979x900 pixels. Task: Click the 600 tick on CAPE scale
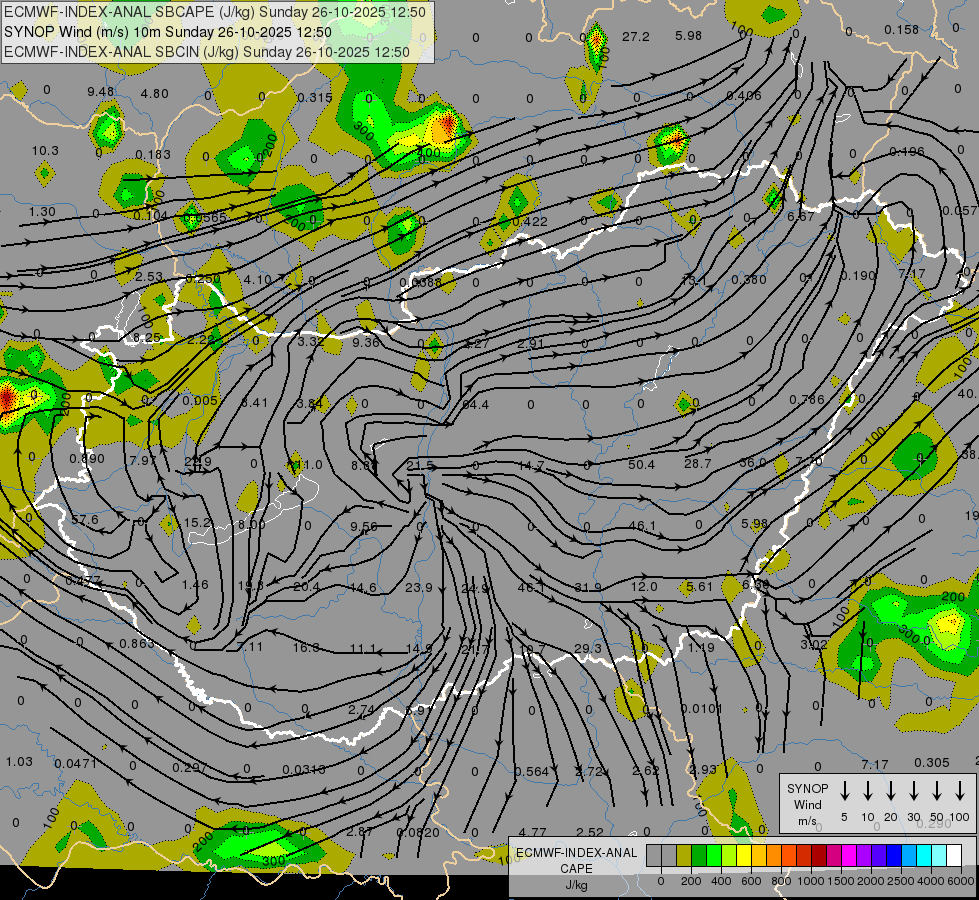751,881
